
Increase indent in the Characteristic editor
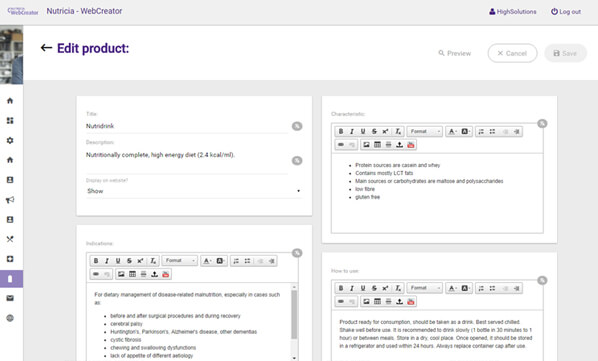pos(516,132)
